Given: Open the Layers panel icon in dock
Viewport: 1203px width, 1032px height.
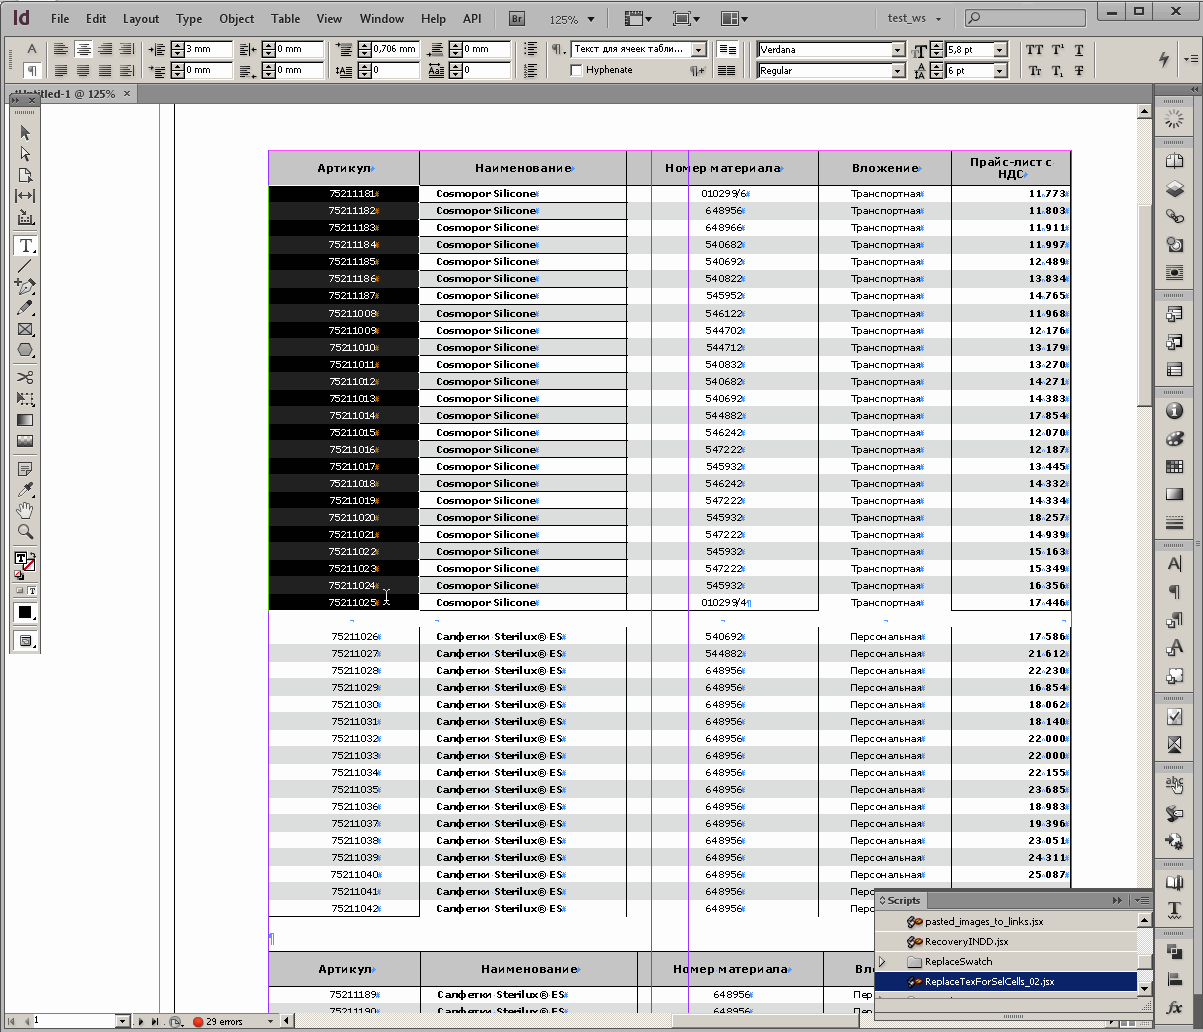Looking at the screenshot, I should pyautogui.click(x=1175, y=189).
